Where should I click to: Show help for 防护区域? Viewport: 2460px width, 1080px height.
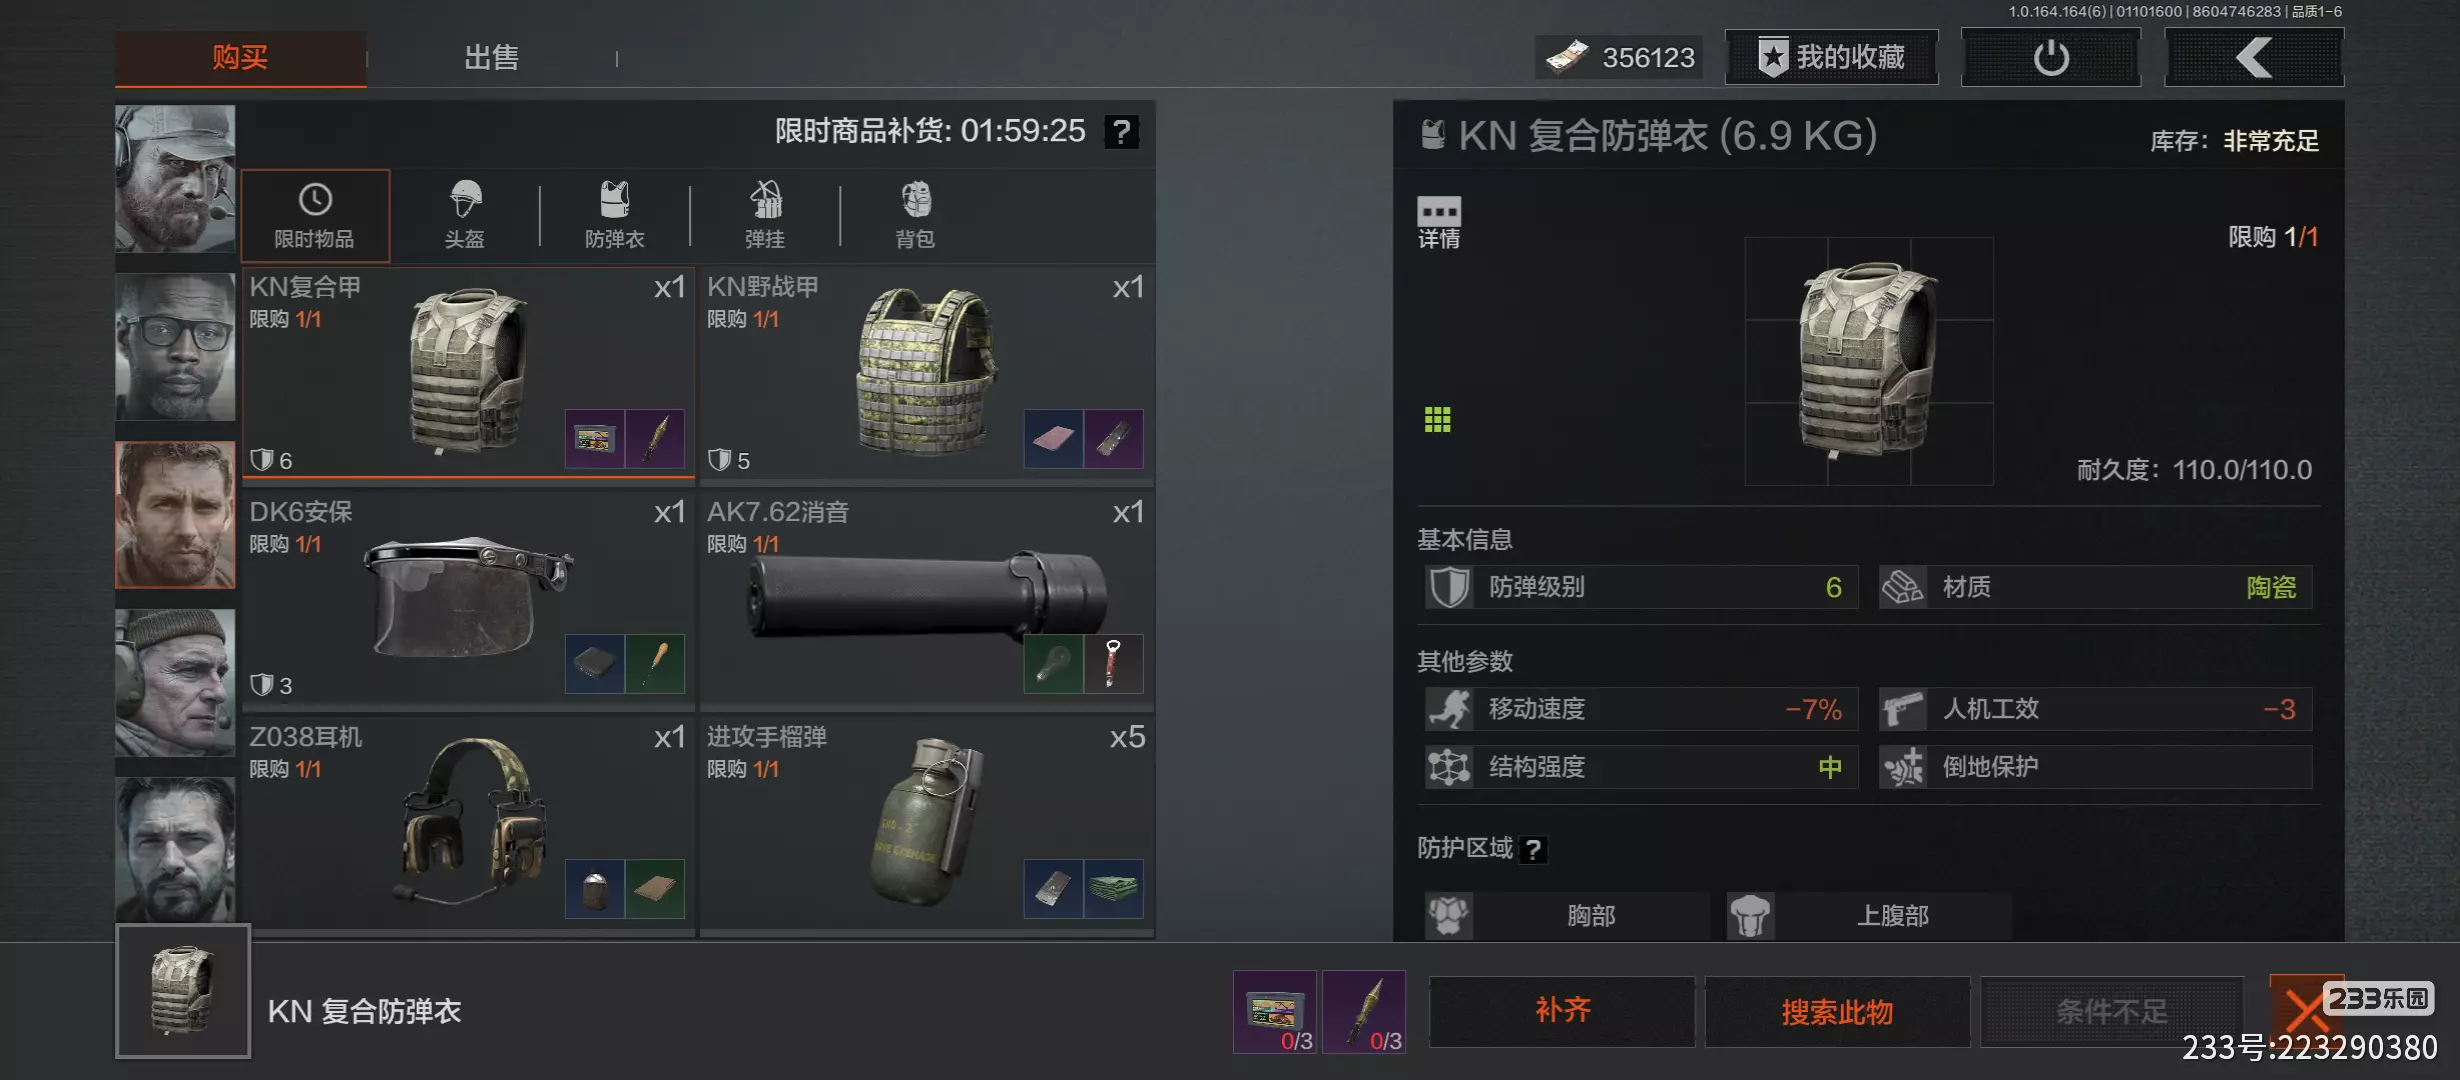(x=1533, y=850)
